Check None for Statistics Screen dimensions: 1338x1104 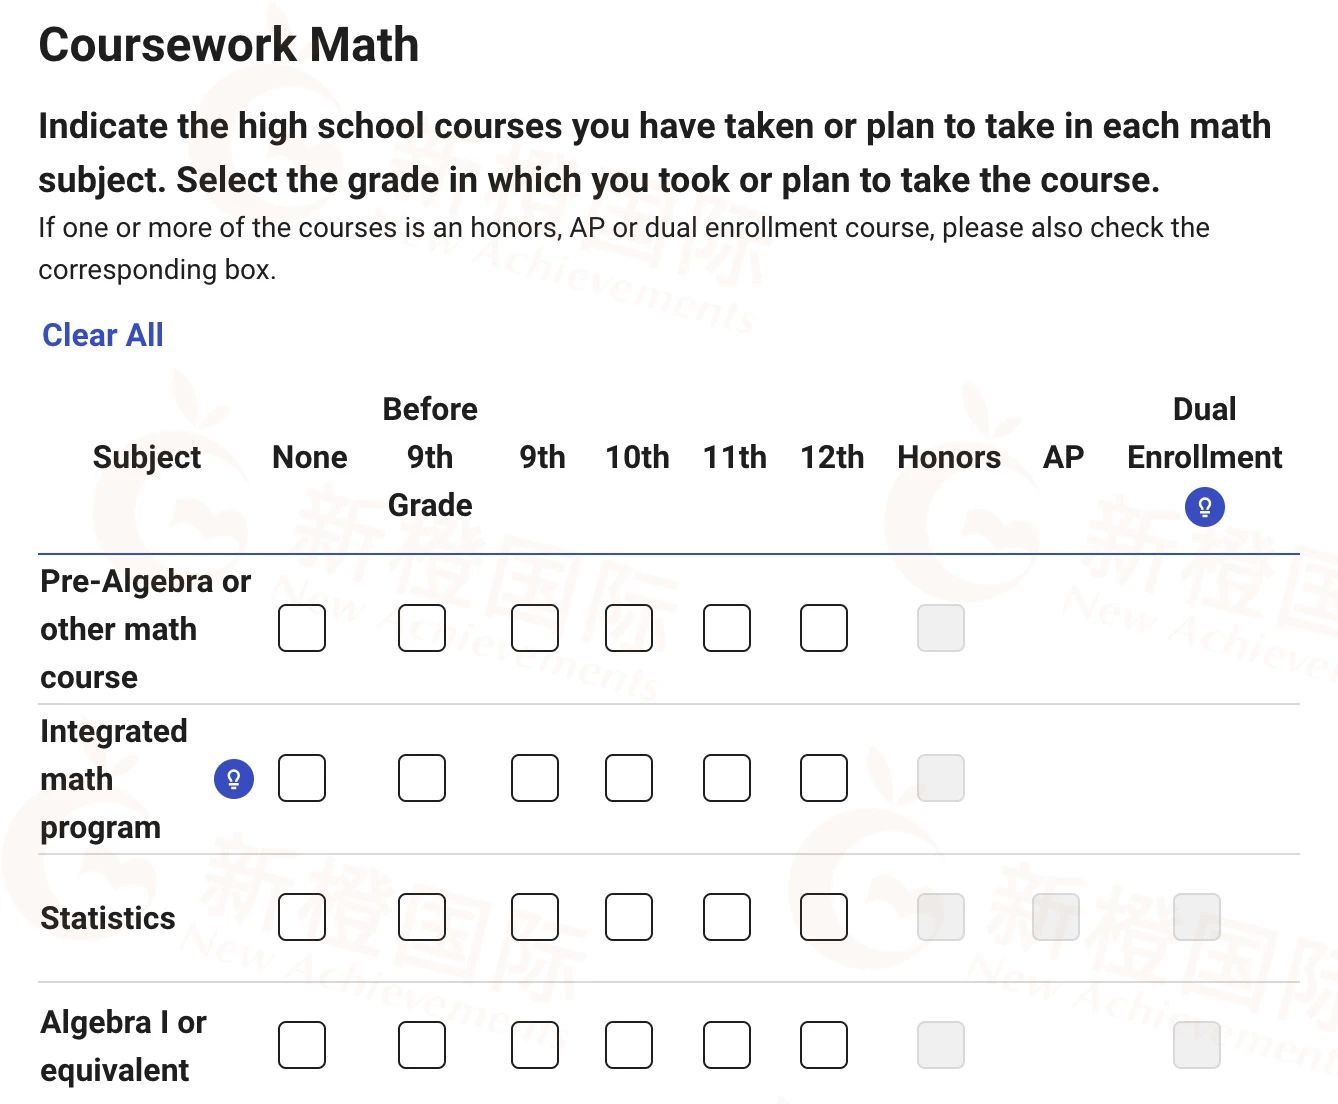click(x=302, y=917)
